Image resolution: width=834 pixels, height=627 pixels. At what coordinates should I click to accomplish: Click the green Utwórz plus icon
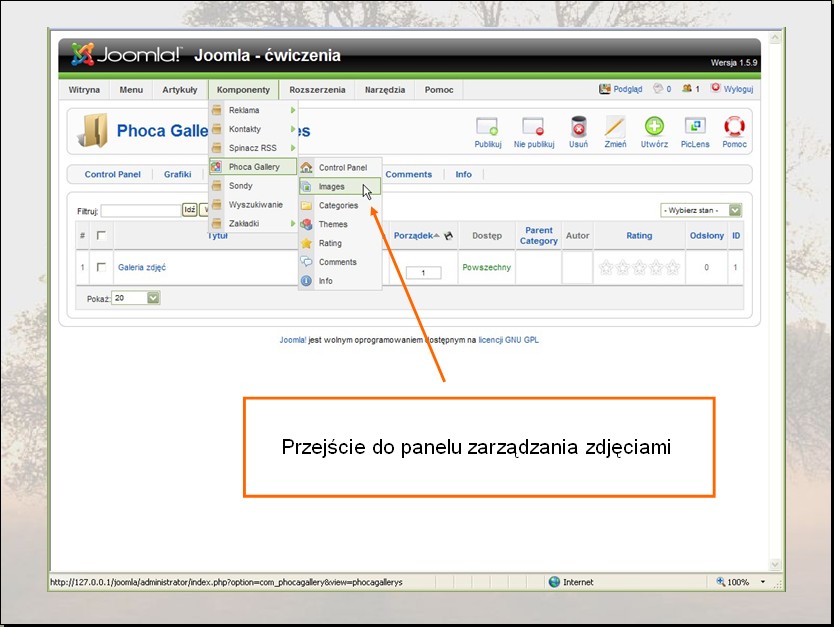[654, 127]
